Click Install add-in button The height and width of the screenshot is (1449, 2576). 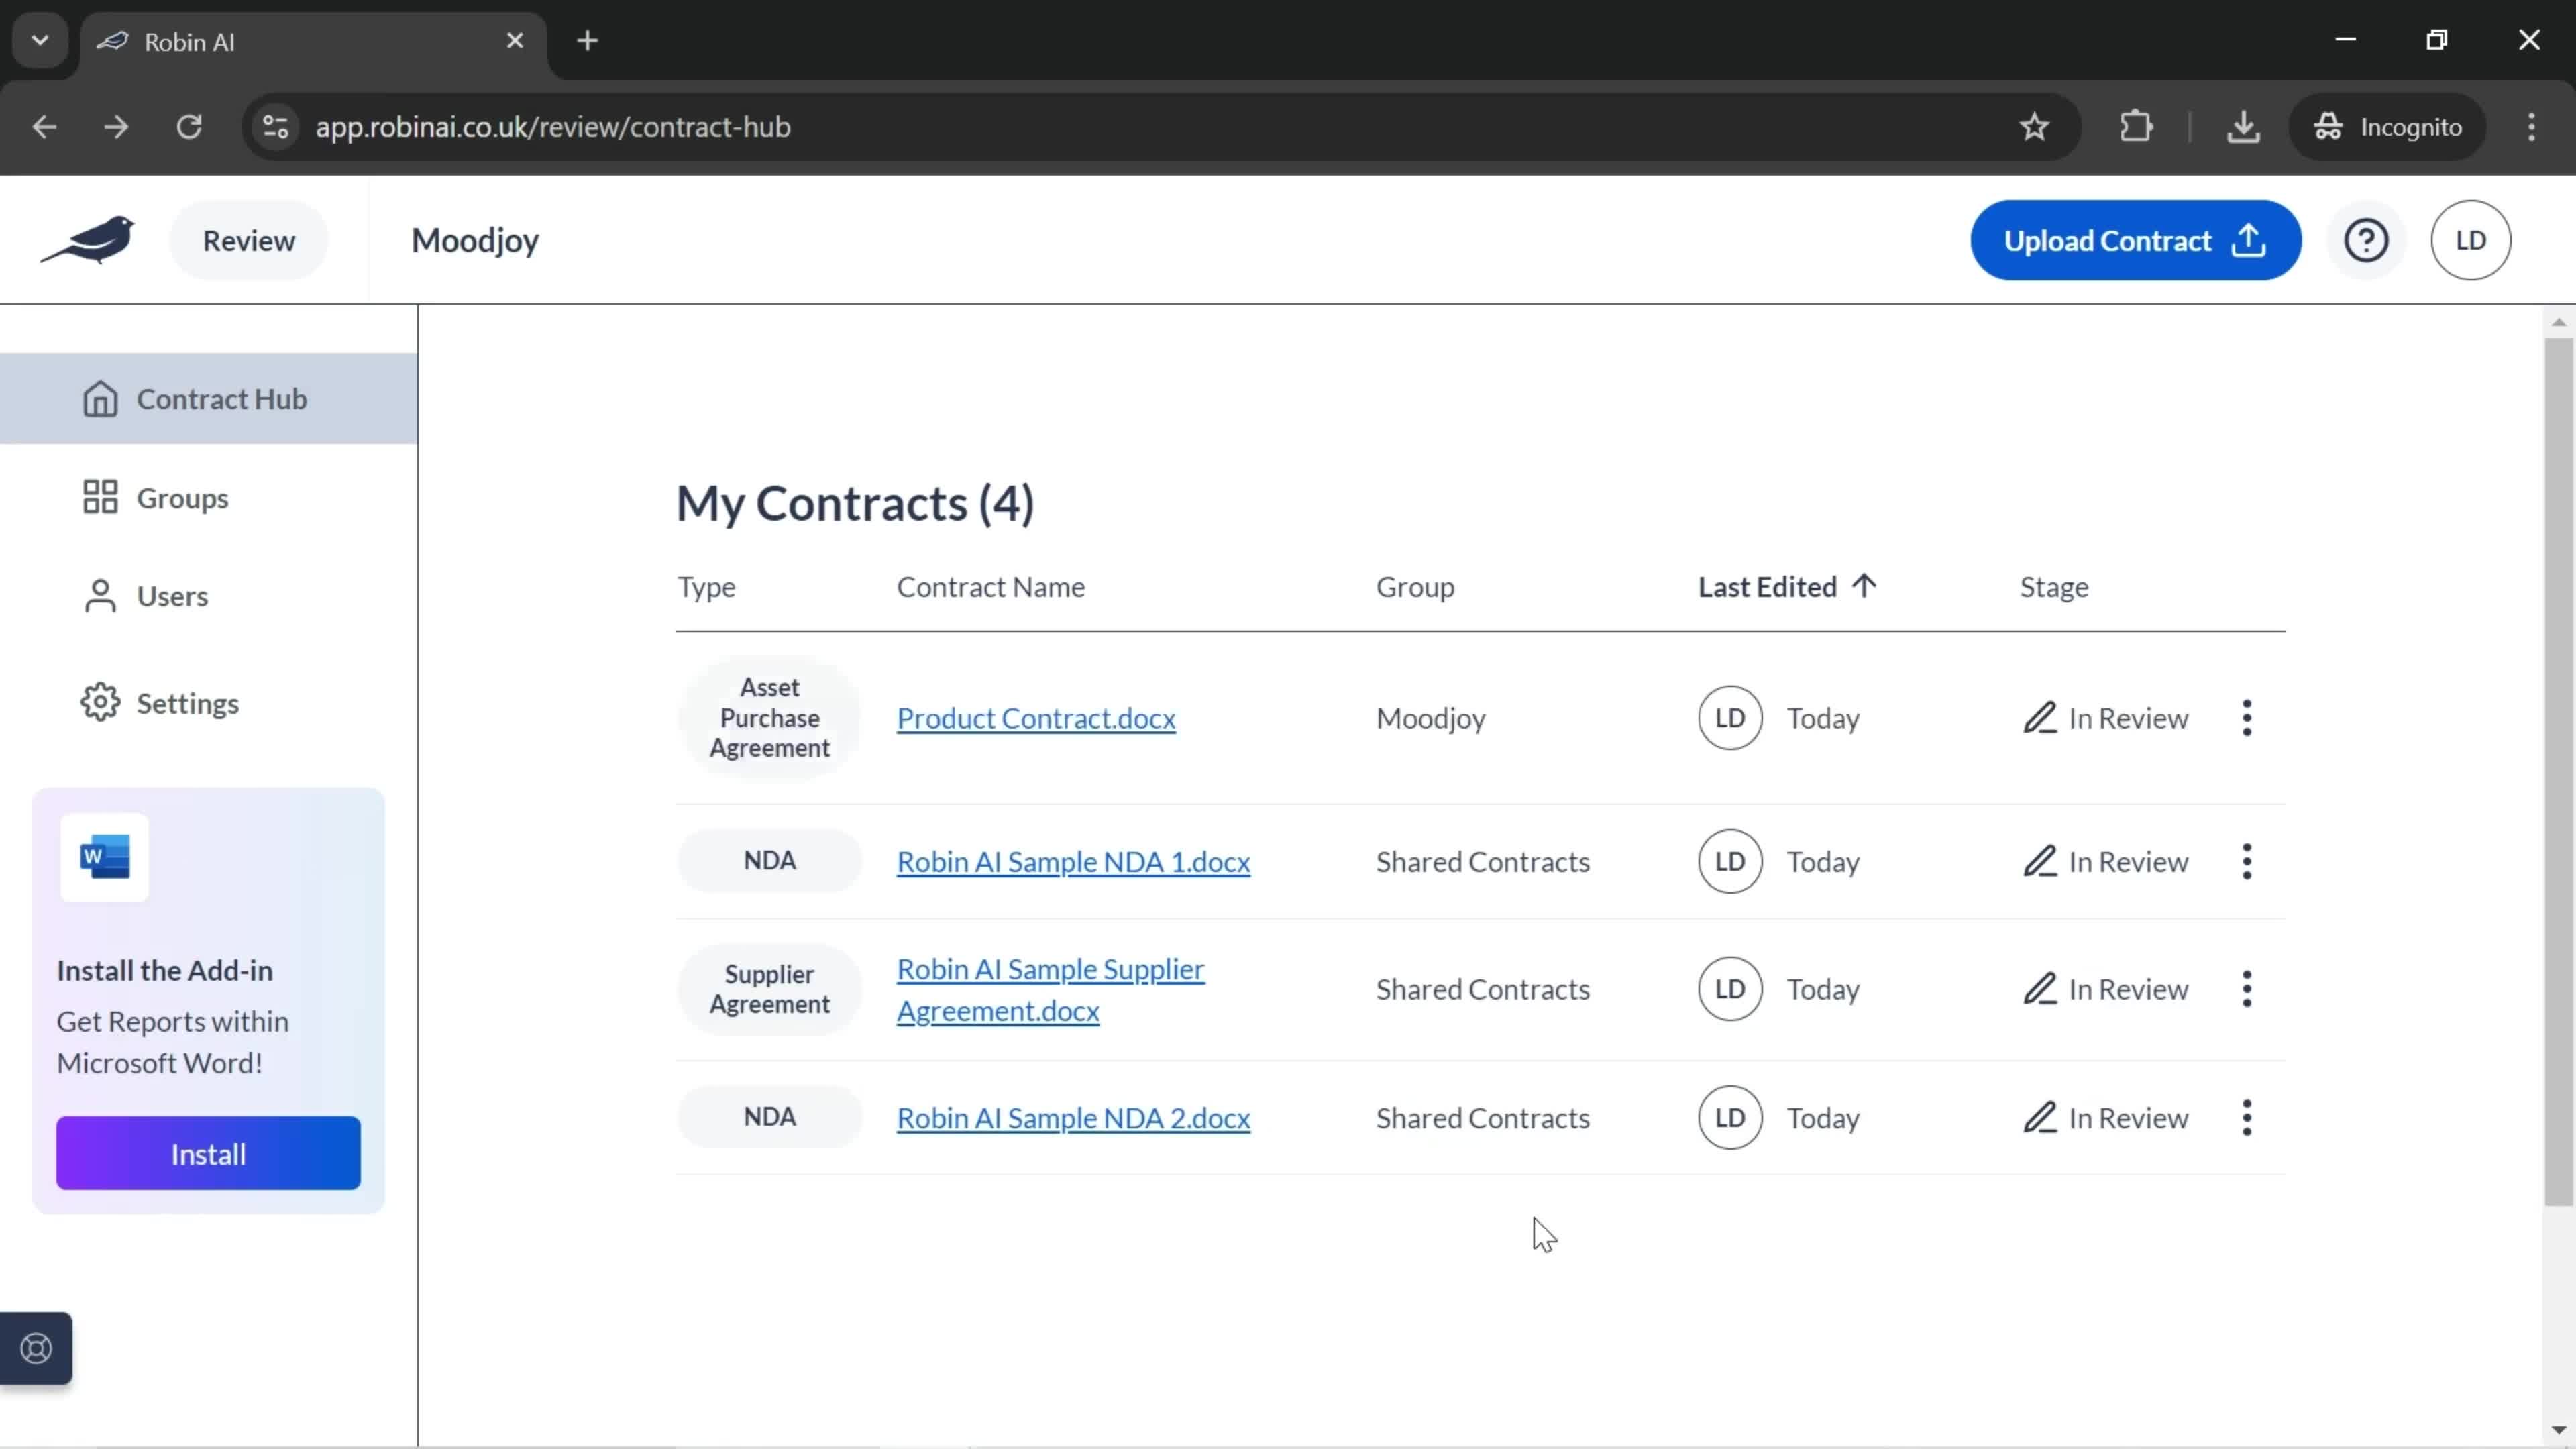[x=207, y=1155]
